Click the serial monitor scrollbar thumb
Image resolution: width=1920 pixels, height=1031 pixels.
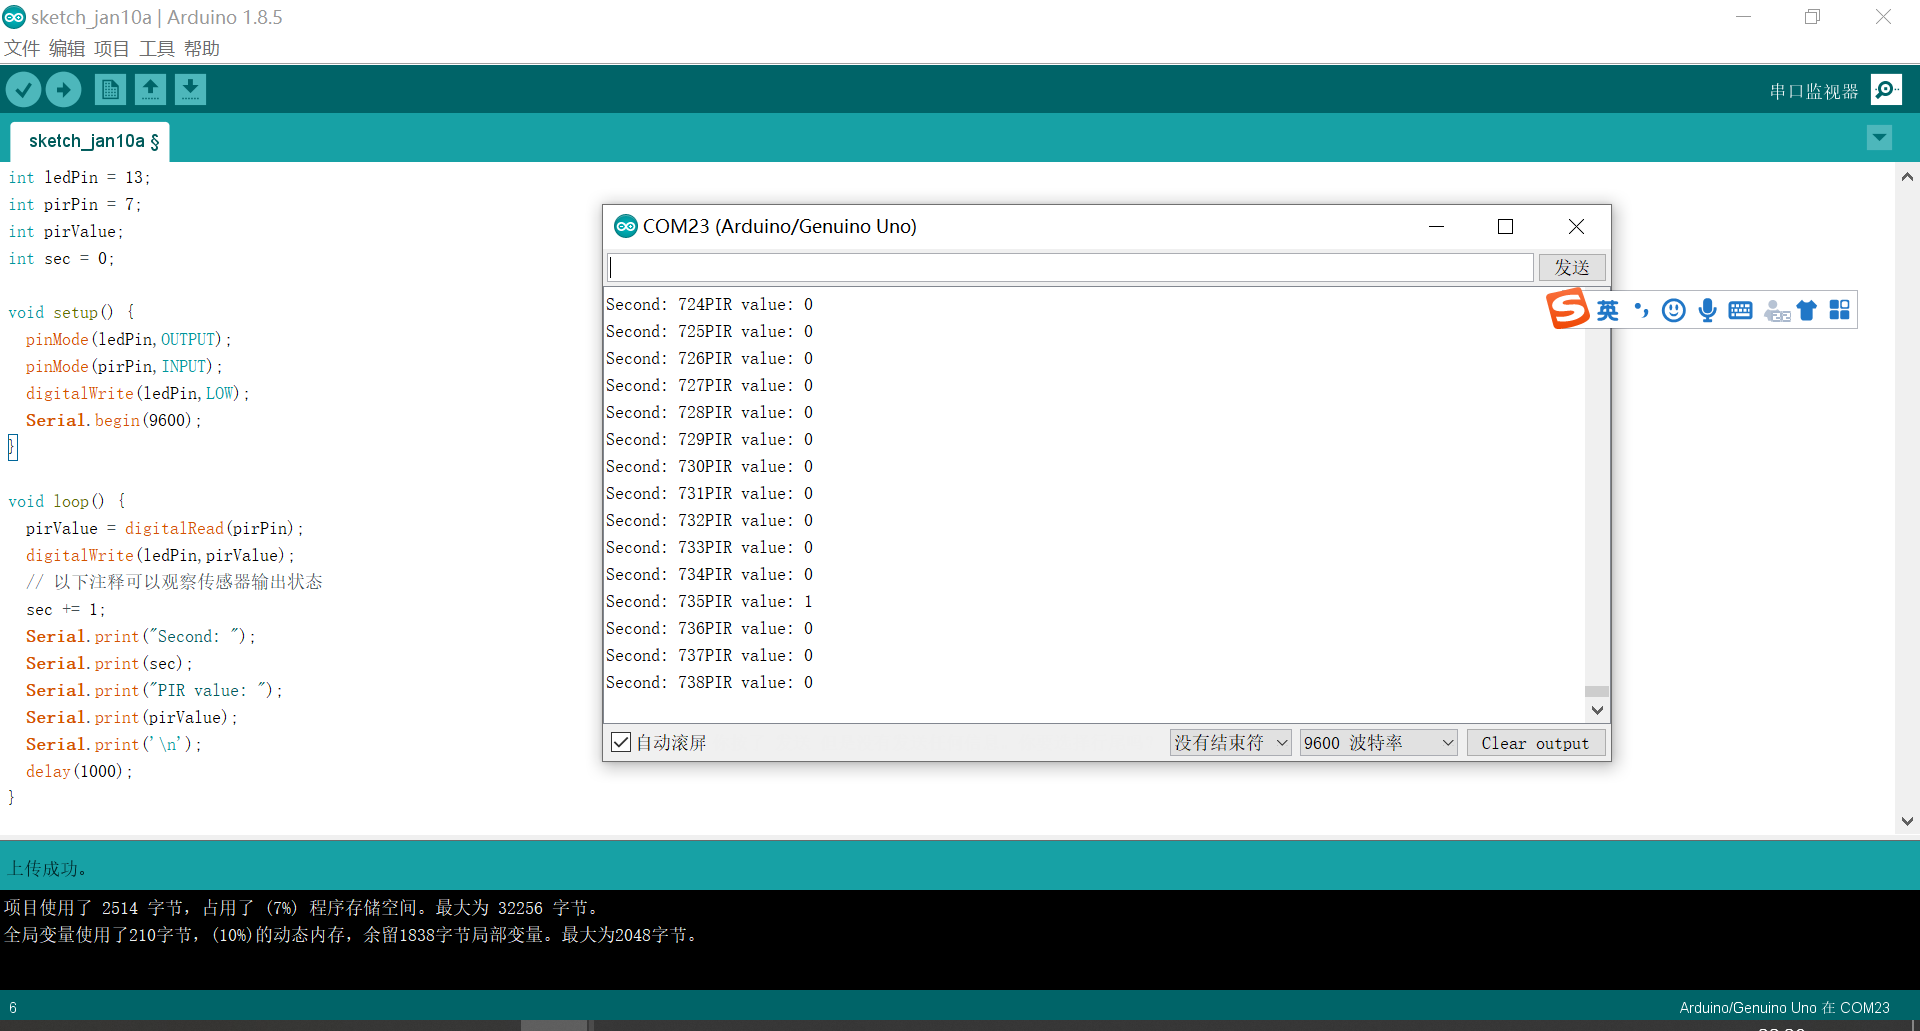click(x=1597, y=691)
